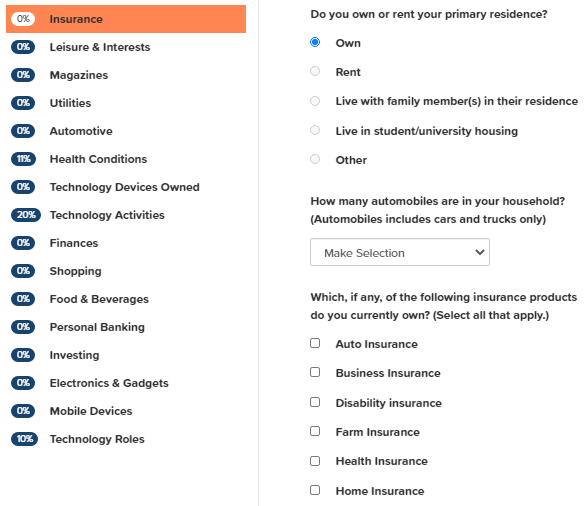Check the Home Insurance box
This screenshot has width=586, height=506.
point(315,490)
